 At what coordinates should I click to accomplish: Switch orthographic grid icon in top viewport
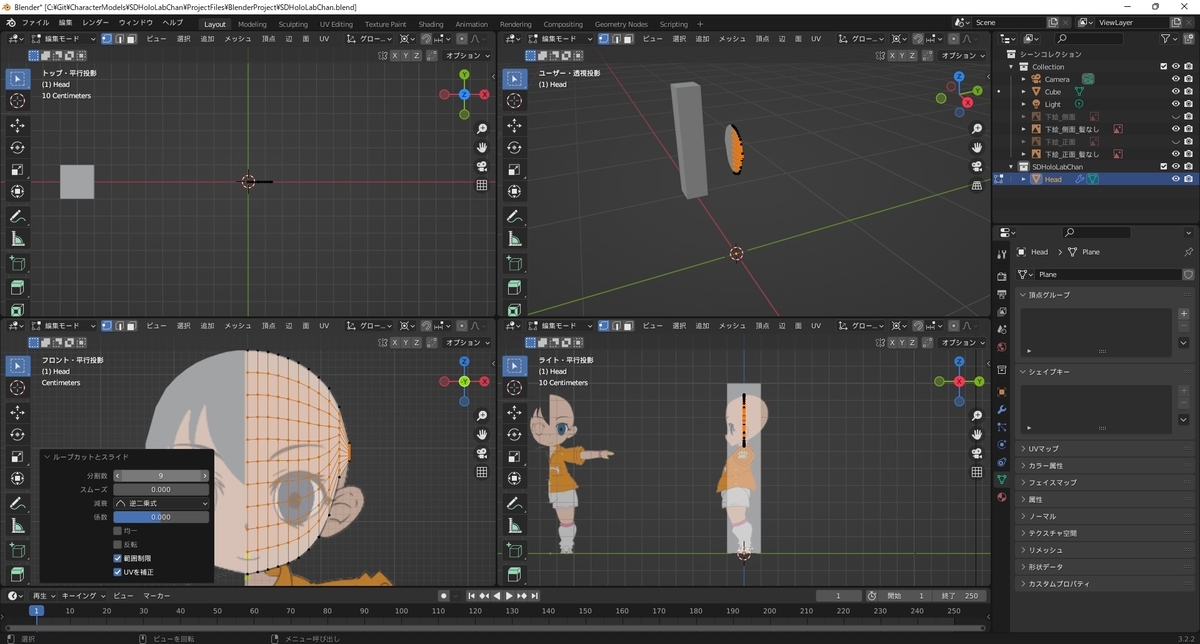pyautogui.click(x=482, y=185)
